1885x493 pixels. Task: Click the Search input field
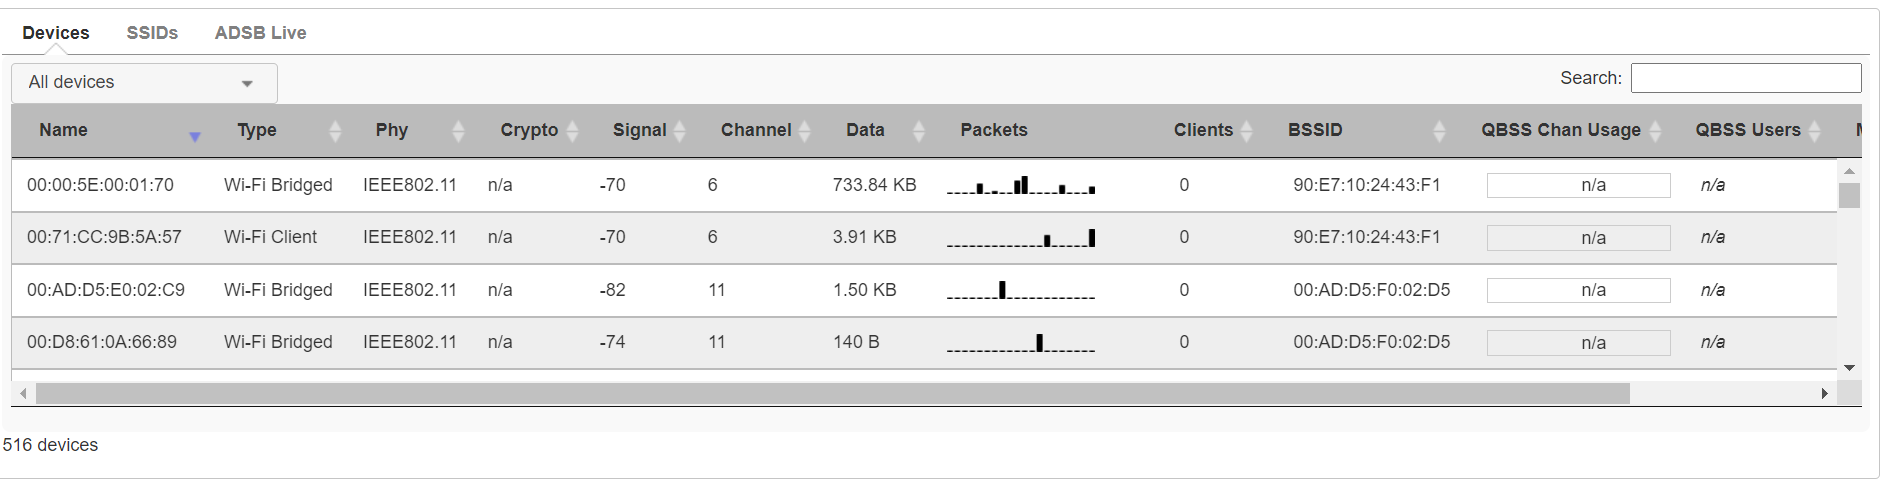tap(1745, 78)
